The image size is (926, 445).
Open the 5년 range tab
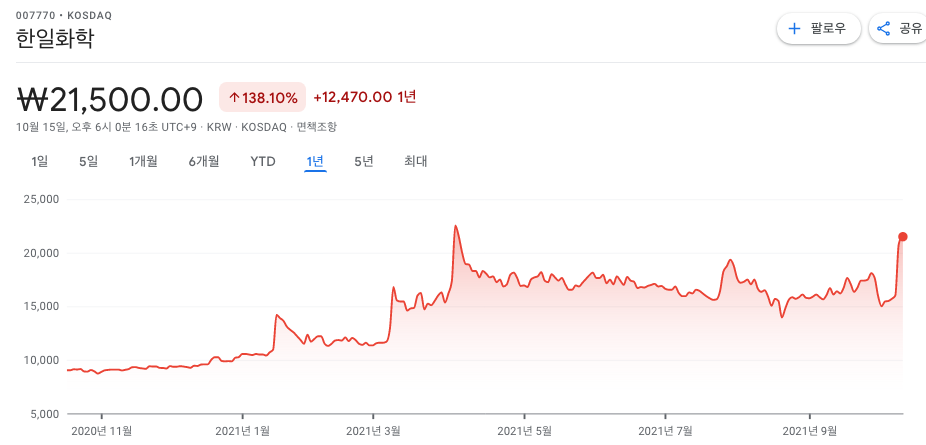[364, 161]
